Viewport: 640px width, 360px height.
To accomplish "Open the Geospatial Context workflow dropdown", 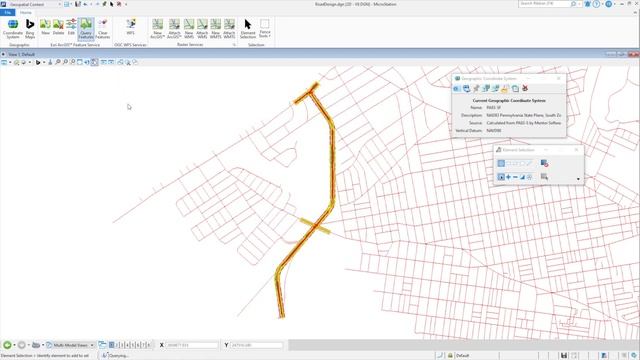I will pos(34,4).
